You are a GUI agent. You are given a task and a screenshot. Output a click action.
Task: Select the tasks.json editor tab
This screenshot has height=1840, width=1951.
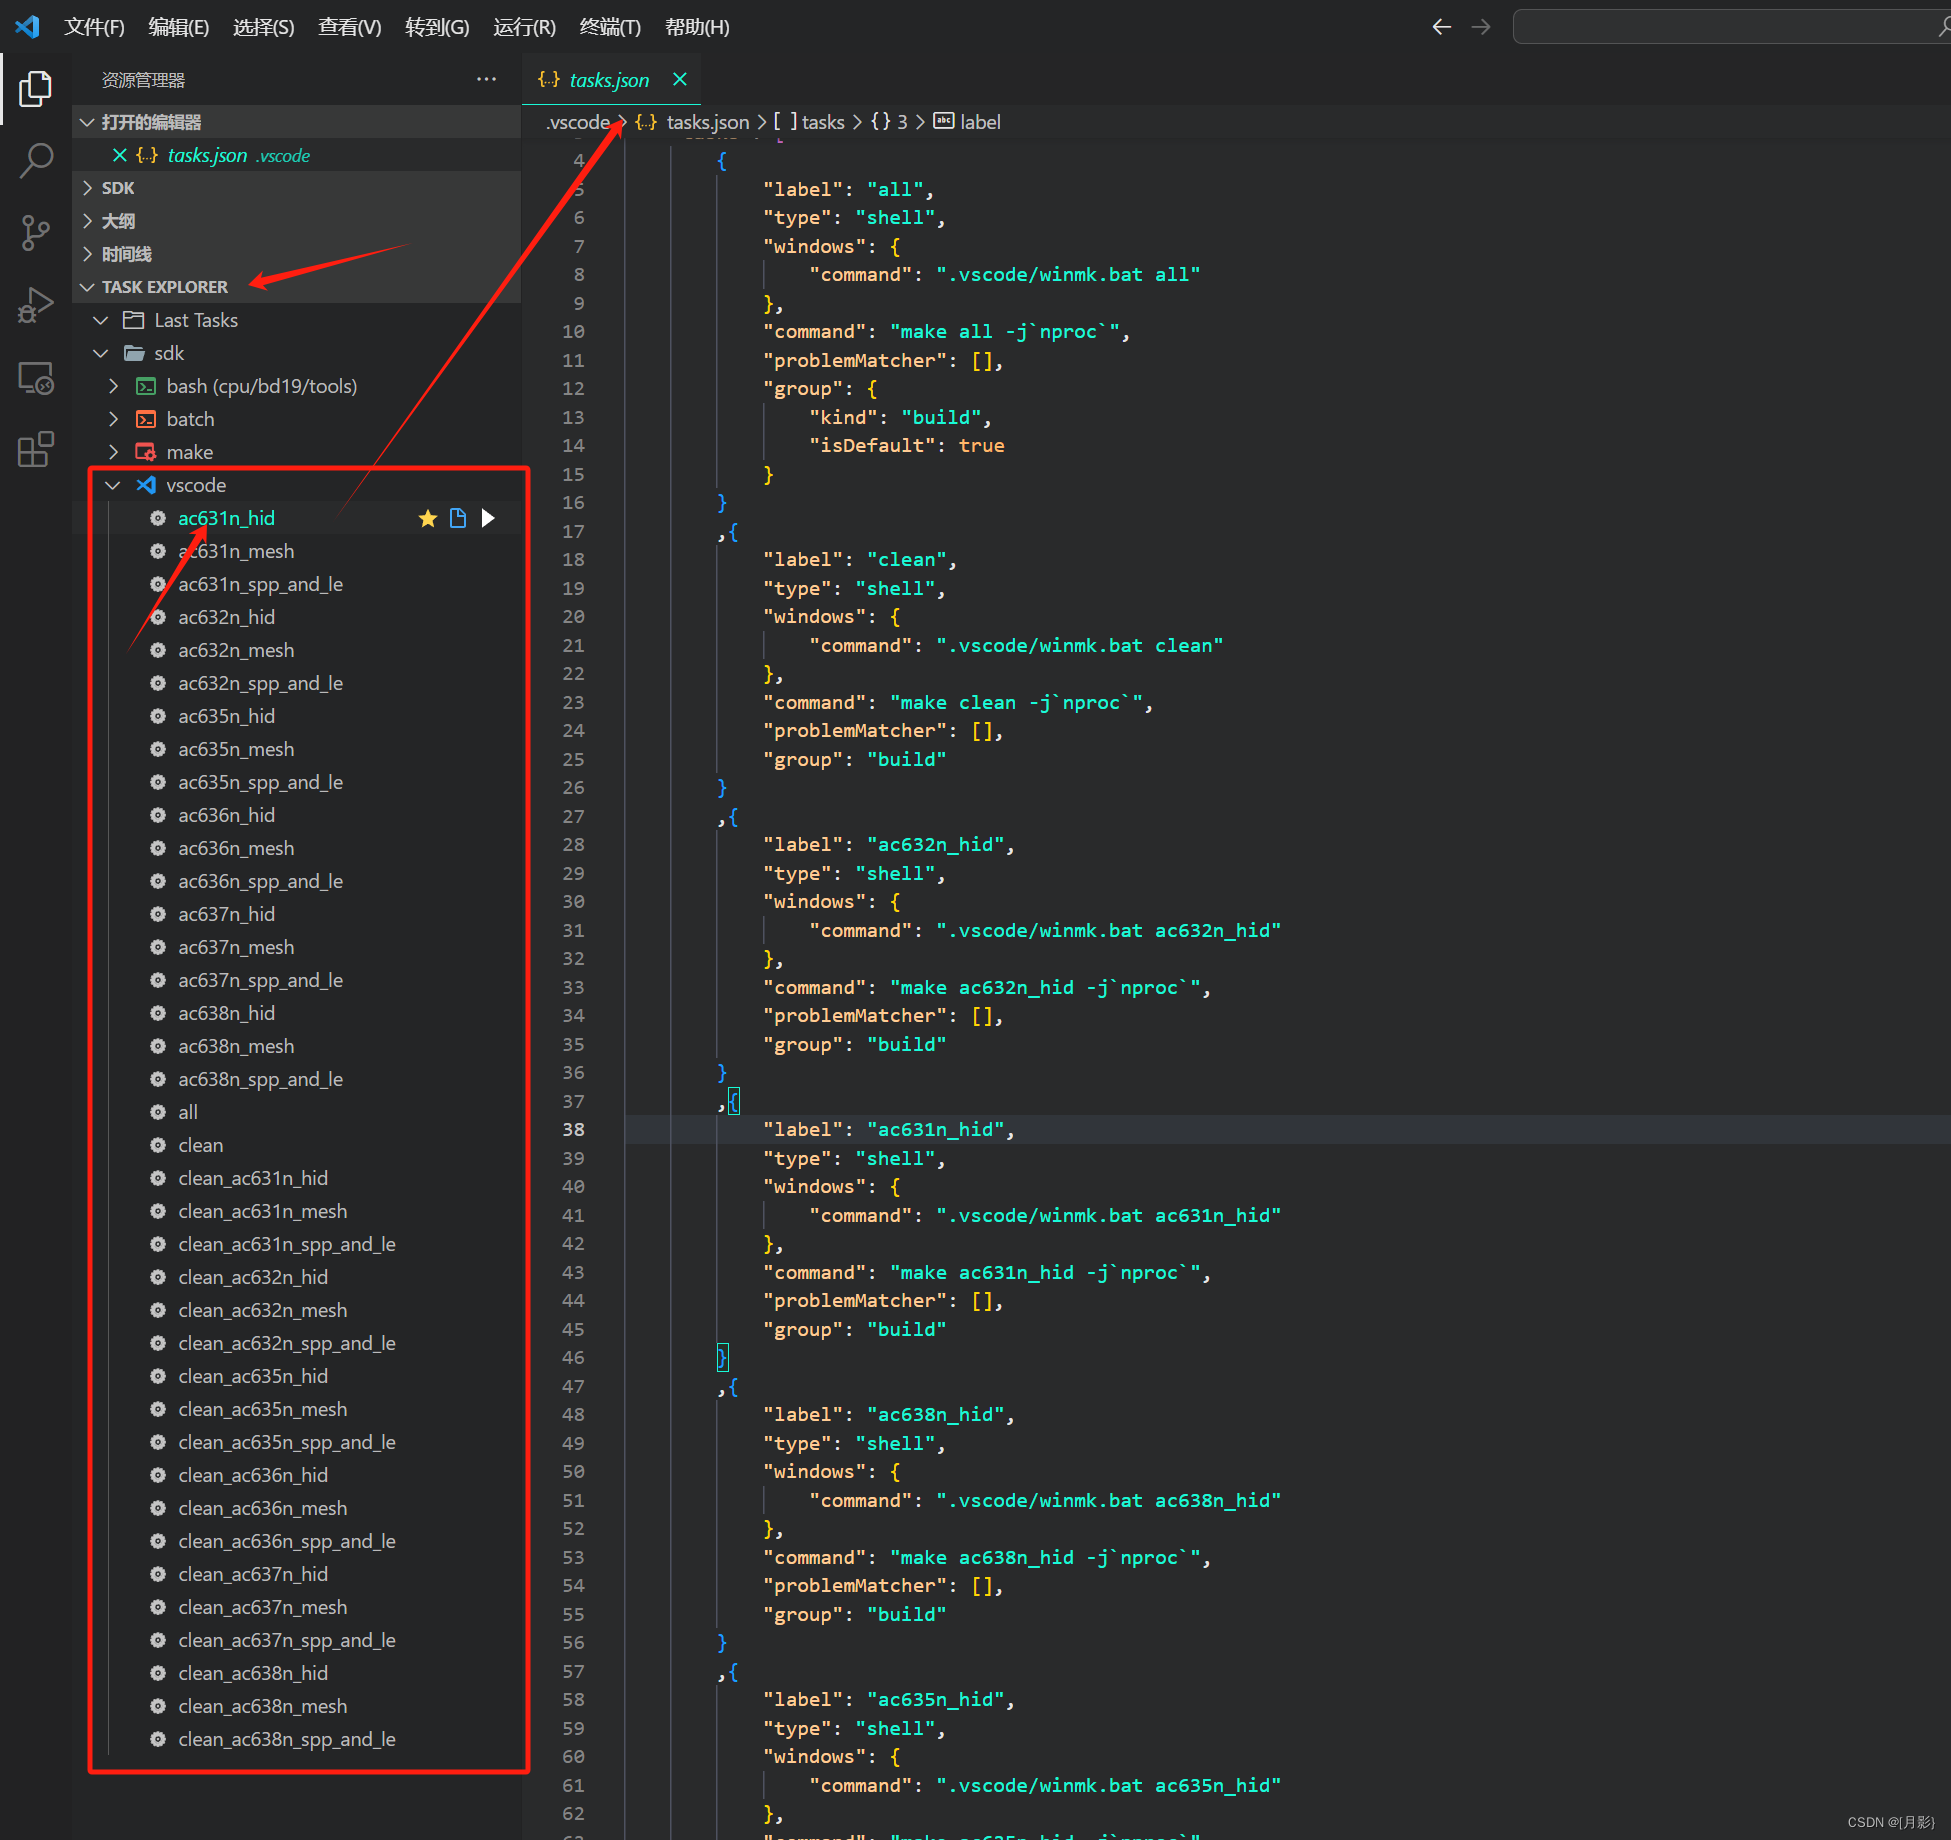[609, 79]
